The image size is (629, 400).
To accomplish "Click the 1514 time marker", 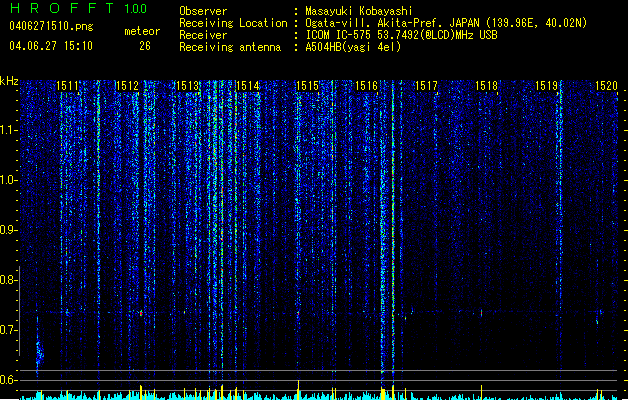I will pos(248,86).
